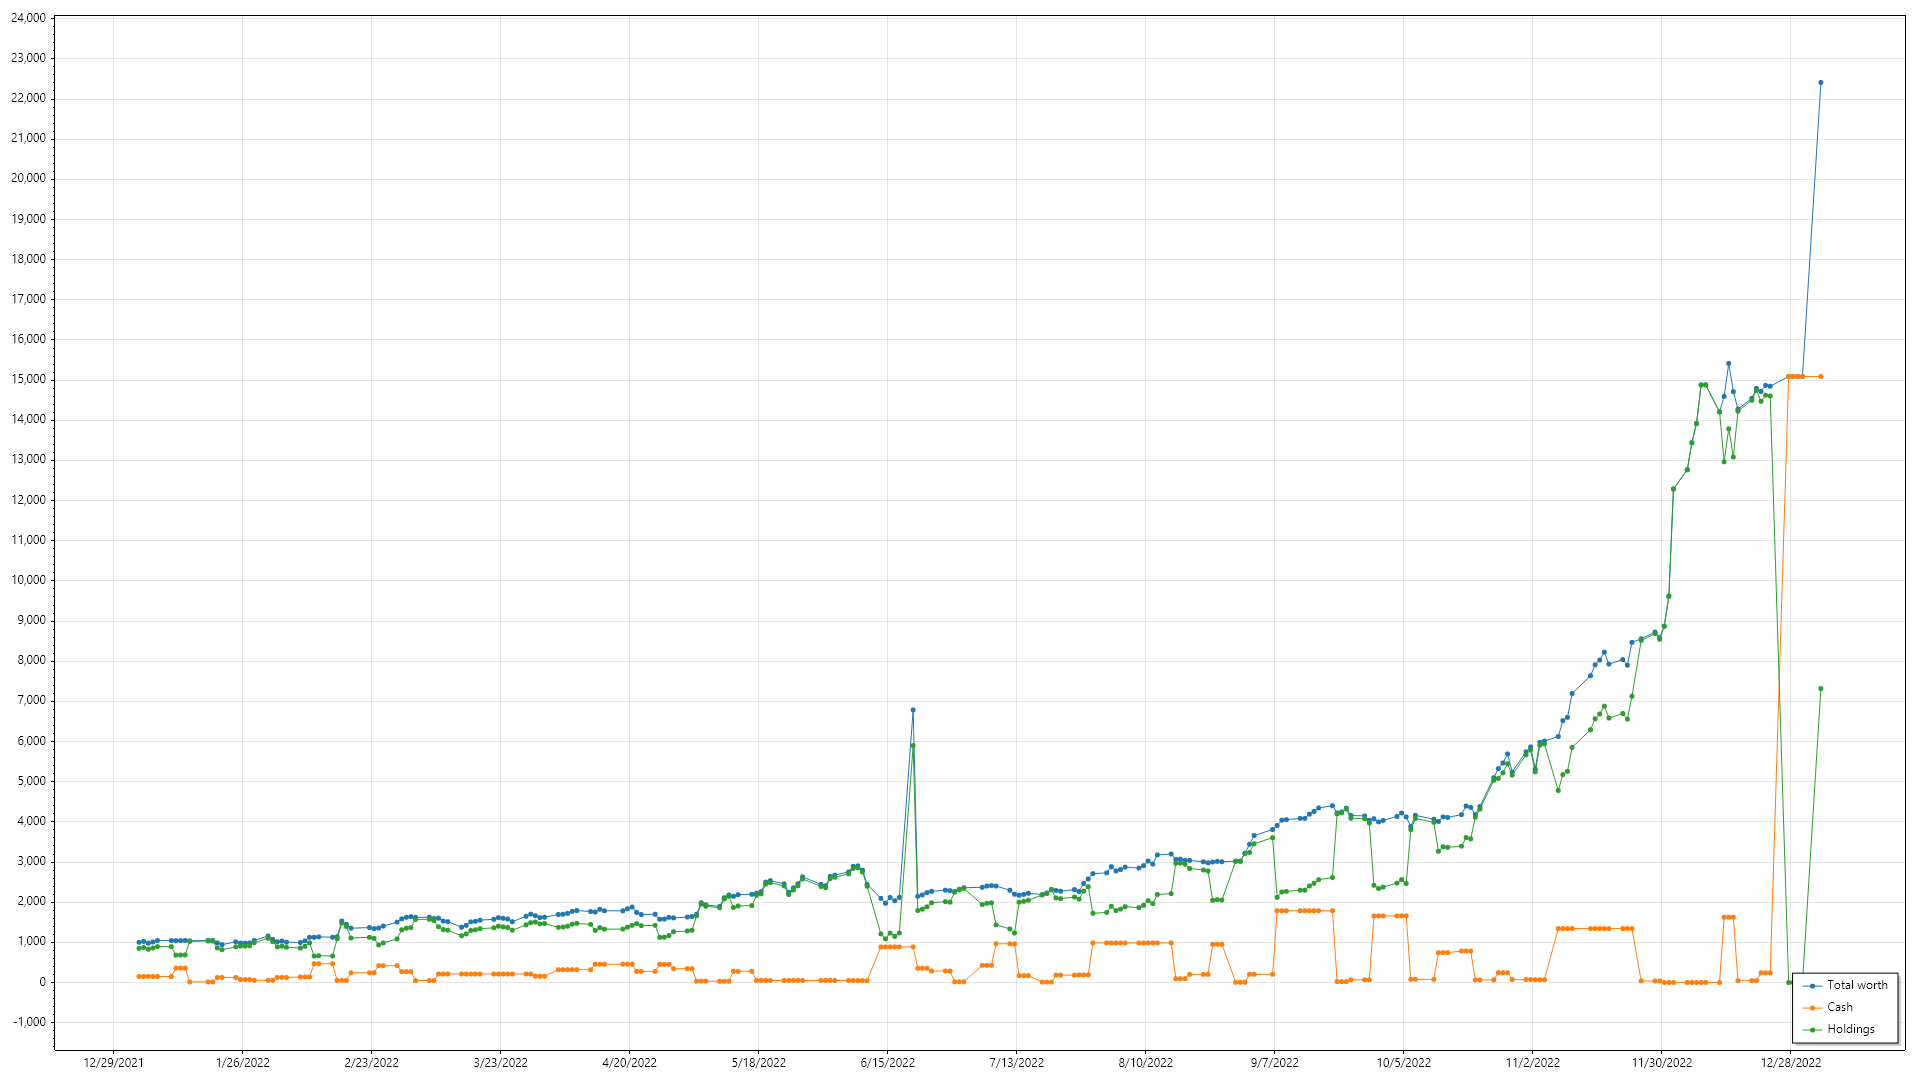The width and height of the screenshot is (1920, 1080).
Task: Click the 3/23/2022 date label
Action: [500, 1063]
